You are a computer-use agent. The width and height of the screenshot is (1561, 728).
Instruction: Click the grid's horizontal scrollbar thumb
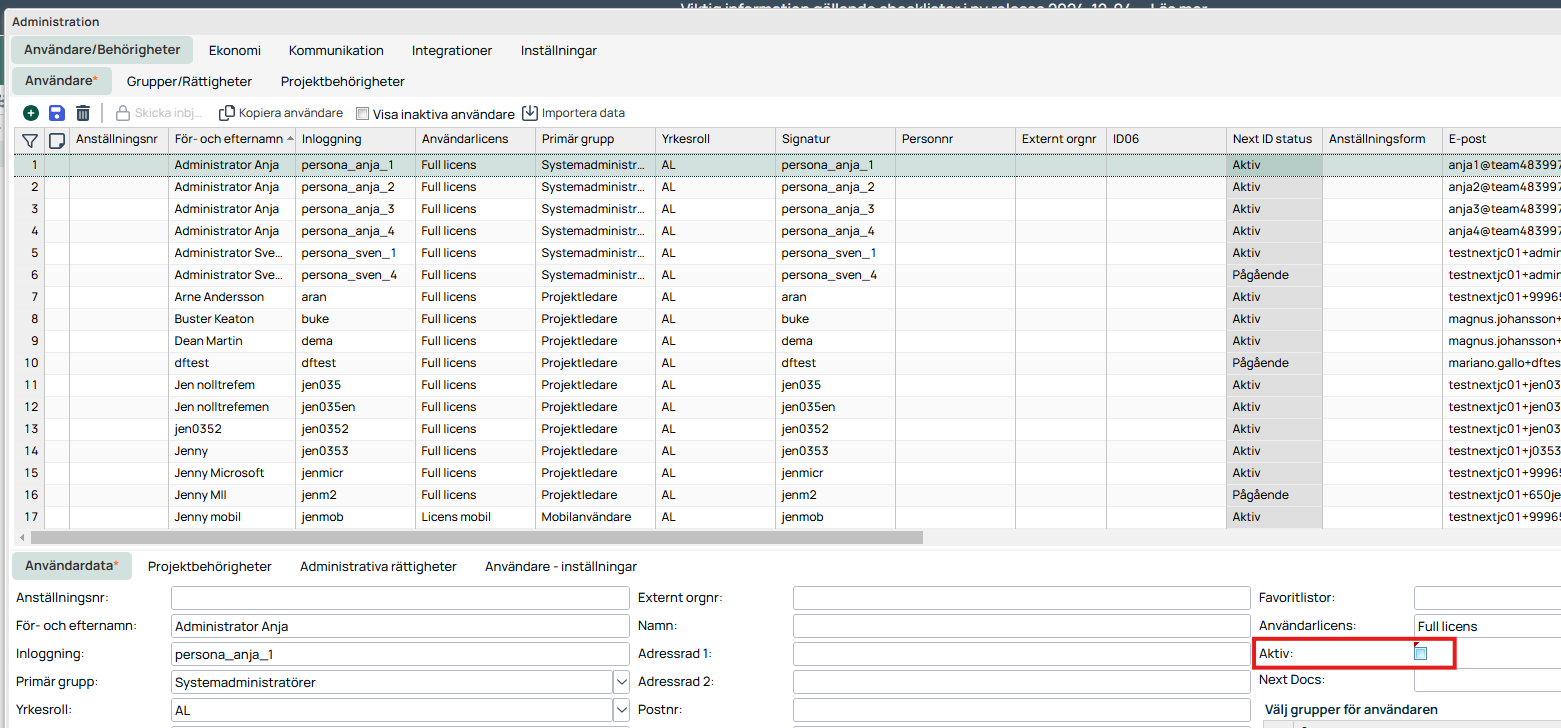tap(476, 537)
